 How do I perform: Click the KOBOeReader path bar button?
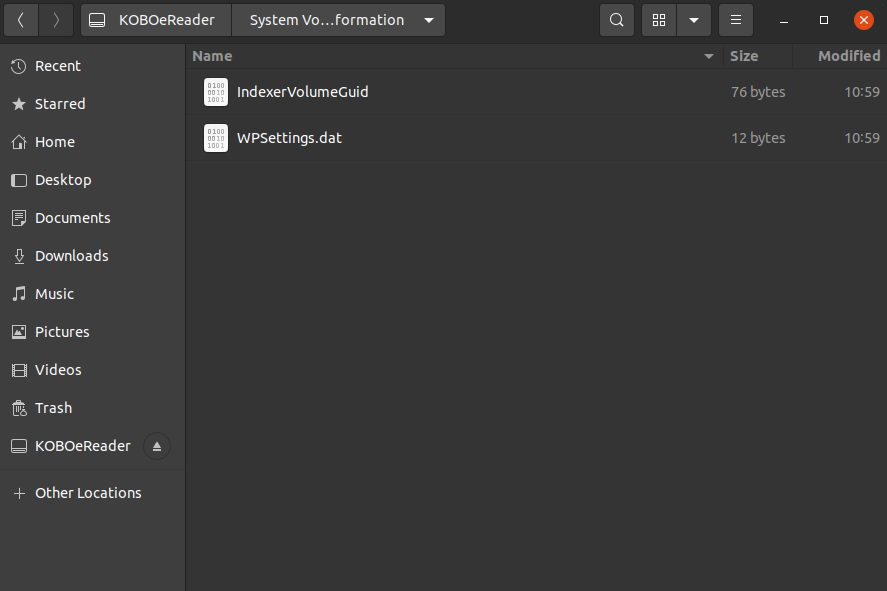[154, 20]
